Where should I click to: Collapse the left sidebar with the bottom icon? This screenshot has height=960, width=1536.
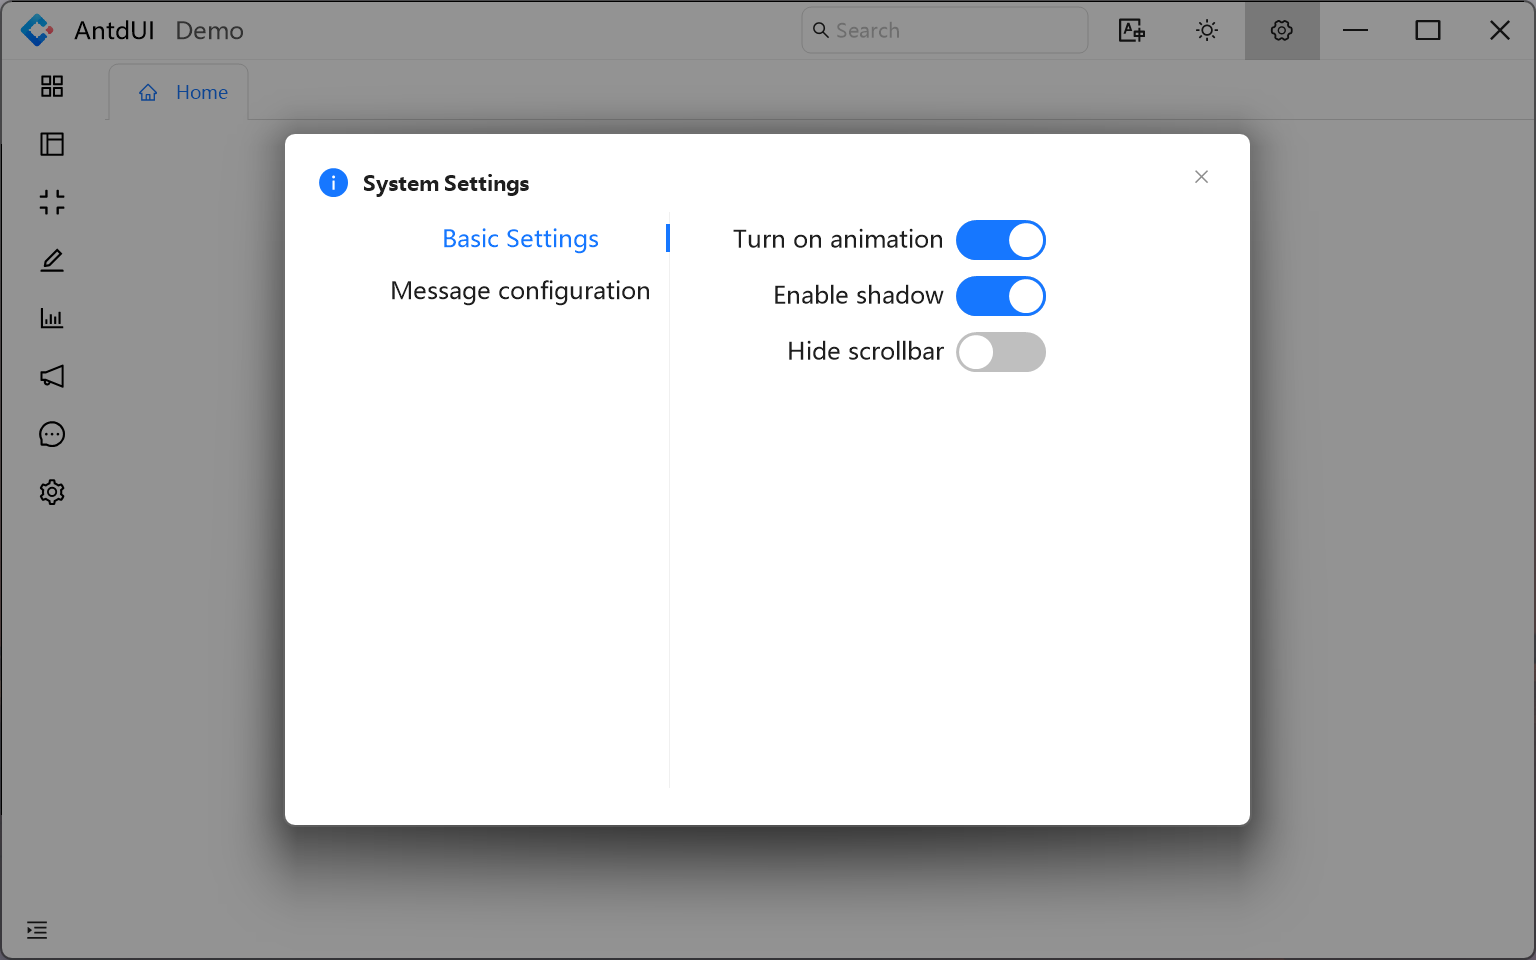pos(37,930)
